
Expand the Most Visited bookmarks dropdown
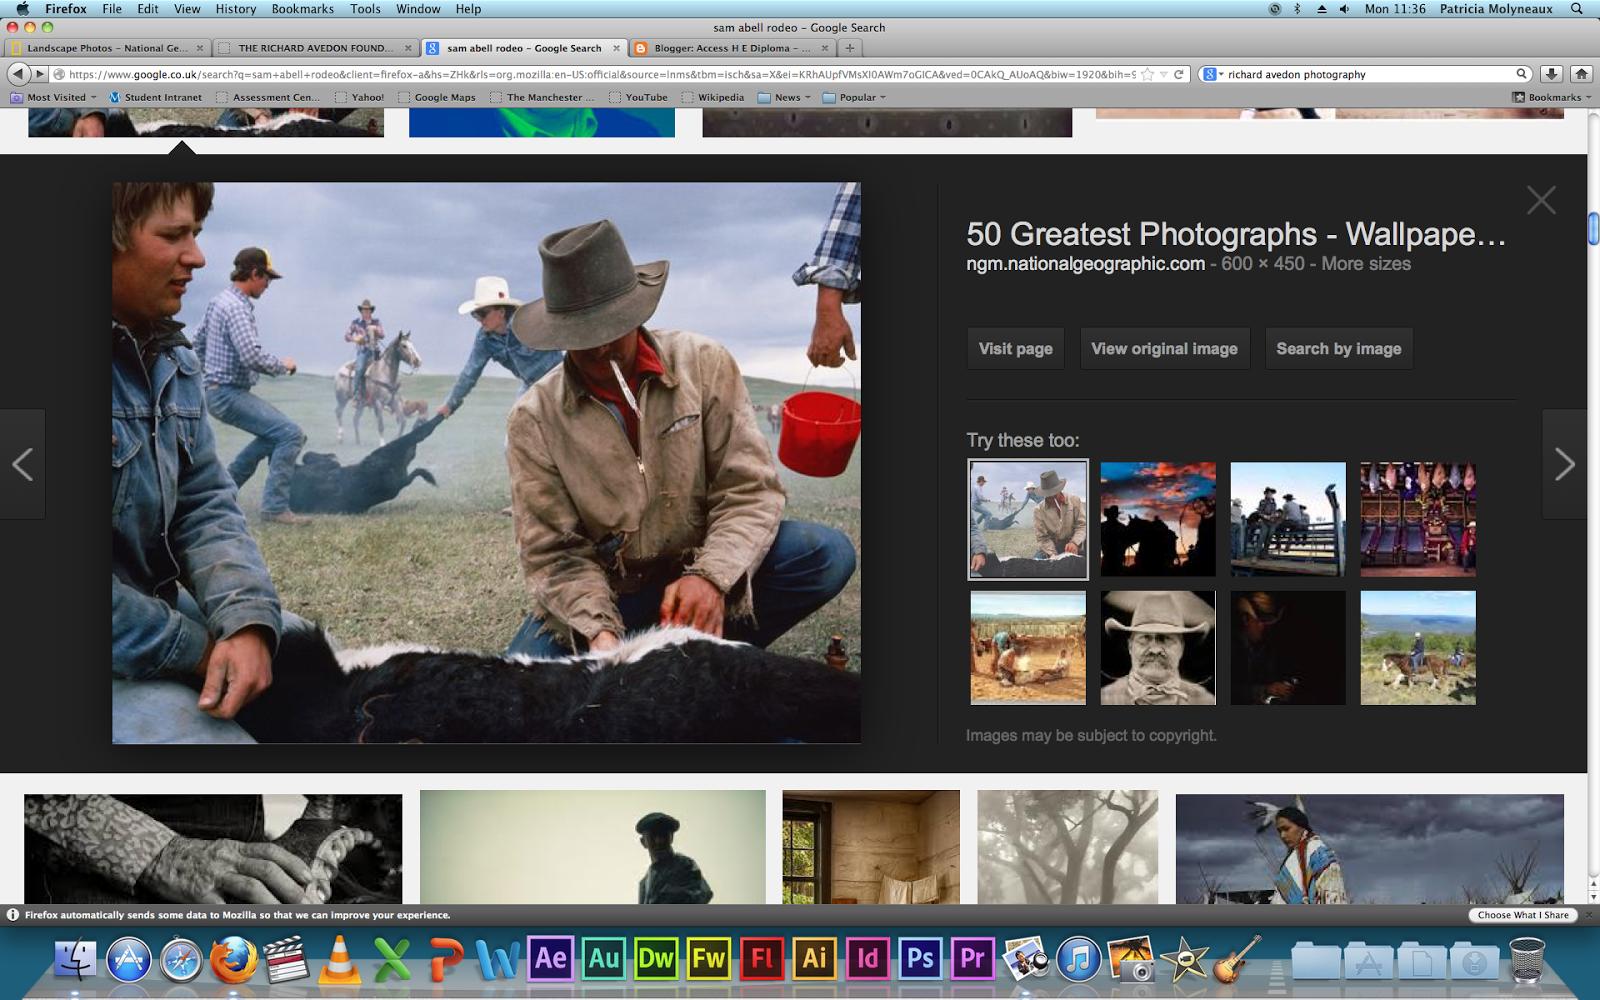tap(54, 97)
